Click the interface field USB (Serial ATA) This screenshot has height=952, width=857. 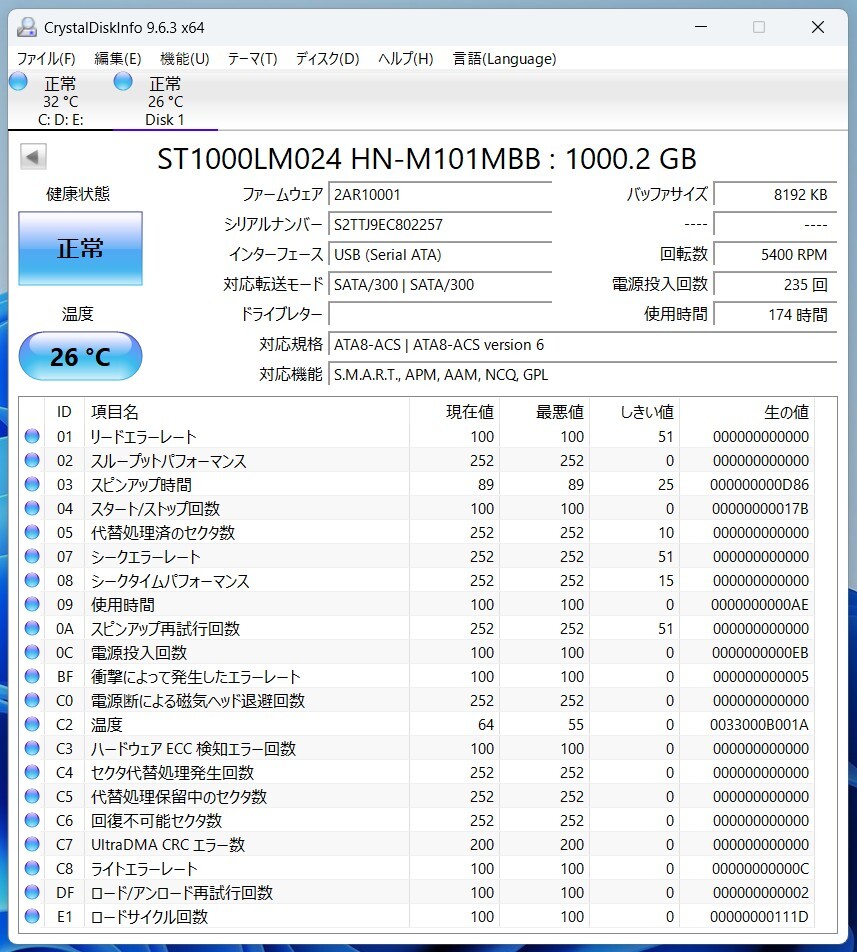440,254
